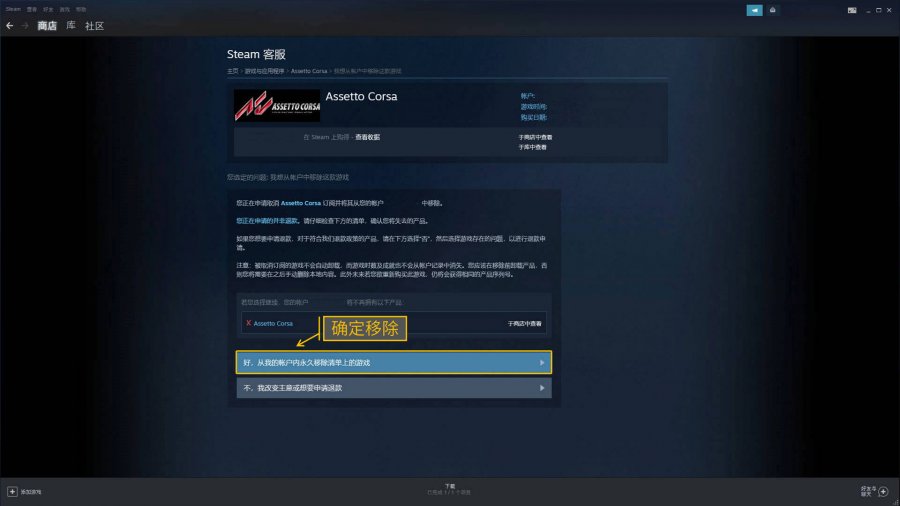The image size is (900, 506).
Task: Click 添加游戏 label at bottom left
Action: click(x=31, y=492)
